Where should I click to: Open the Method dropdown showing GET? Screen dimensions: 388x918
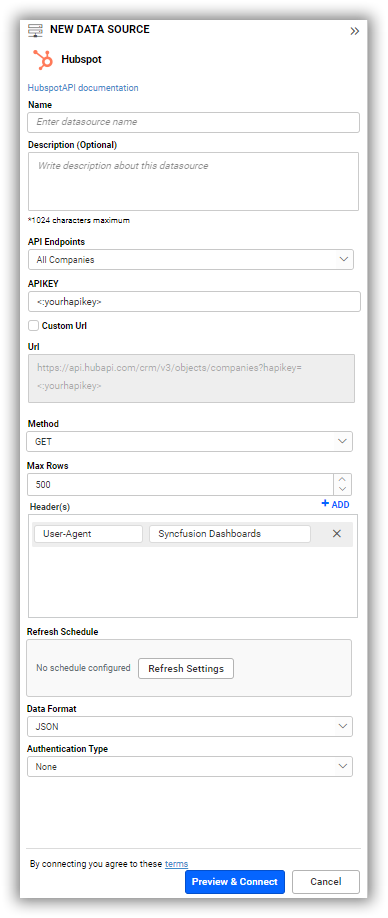pyautogui.click(x=190, y=441)
